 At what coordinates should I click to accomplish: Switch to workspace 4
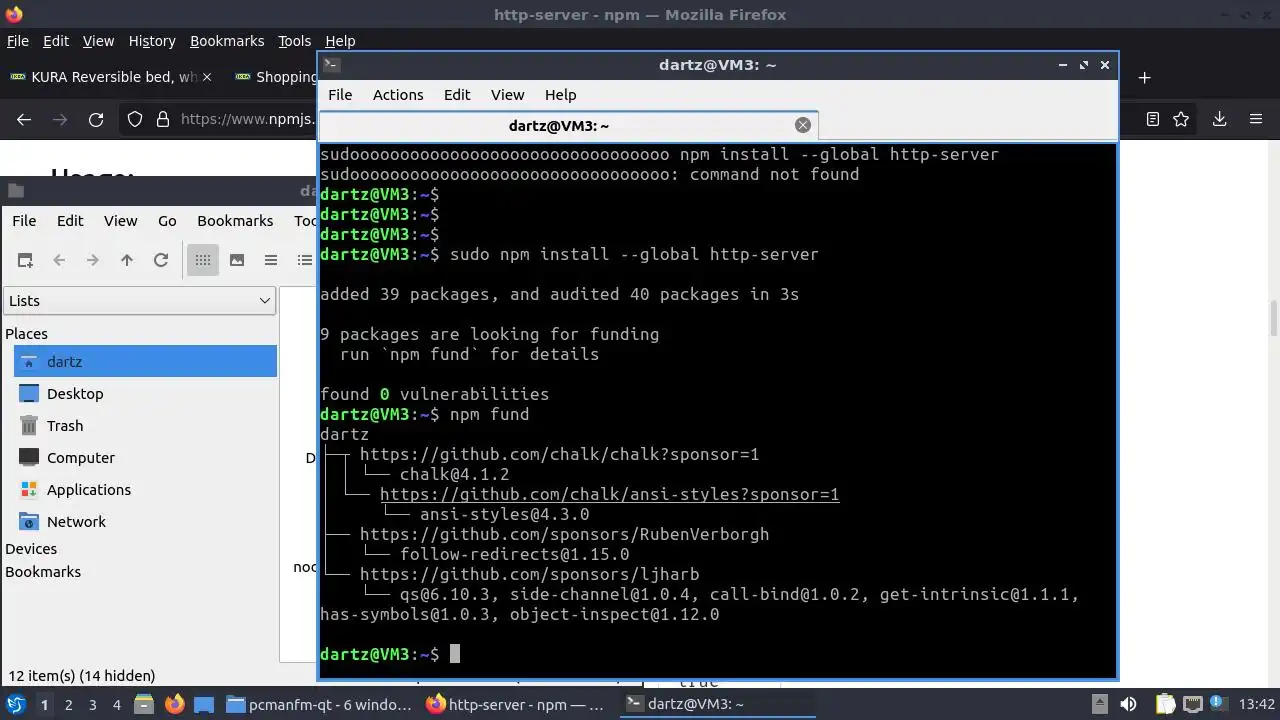116,704
